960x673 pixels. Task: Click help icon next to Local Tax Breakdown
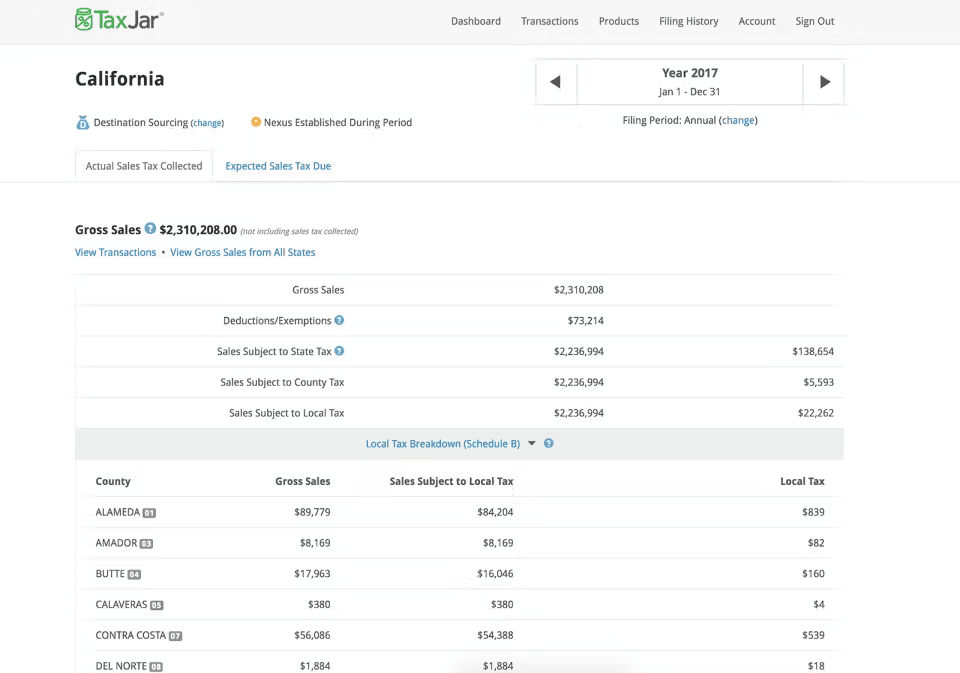click(x=549, y=444)
